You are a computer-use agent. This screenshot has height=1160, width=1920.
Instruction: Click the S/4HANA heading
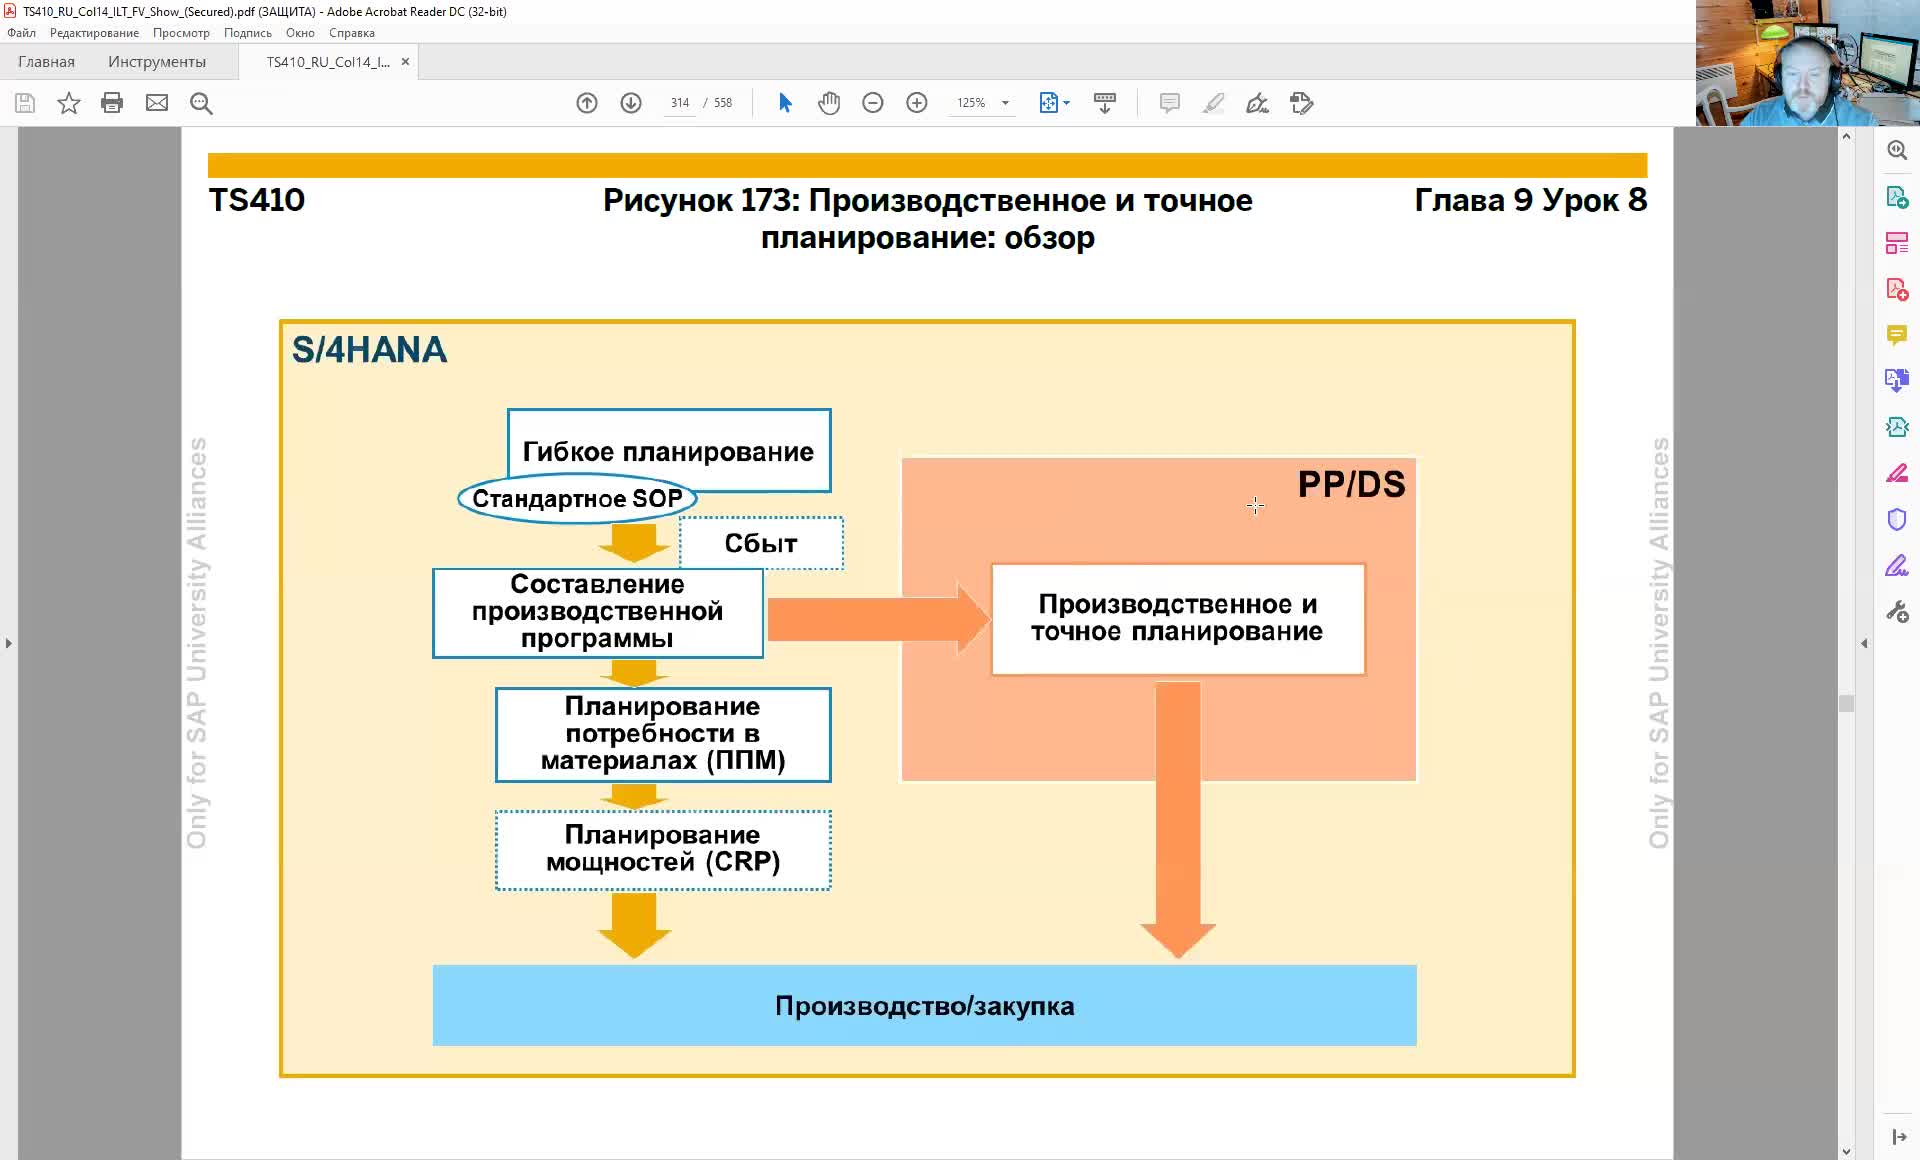369,350
